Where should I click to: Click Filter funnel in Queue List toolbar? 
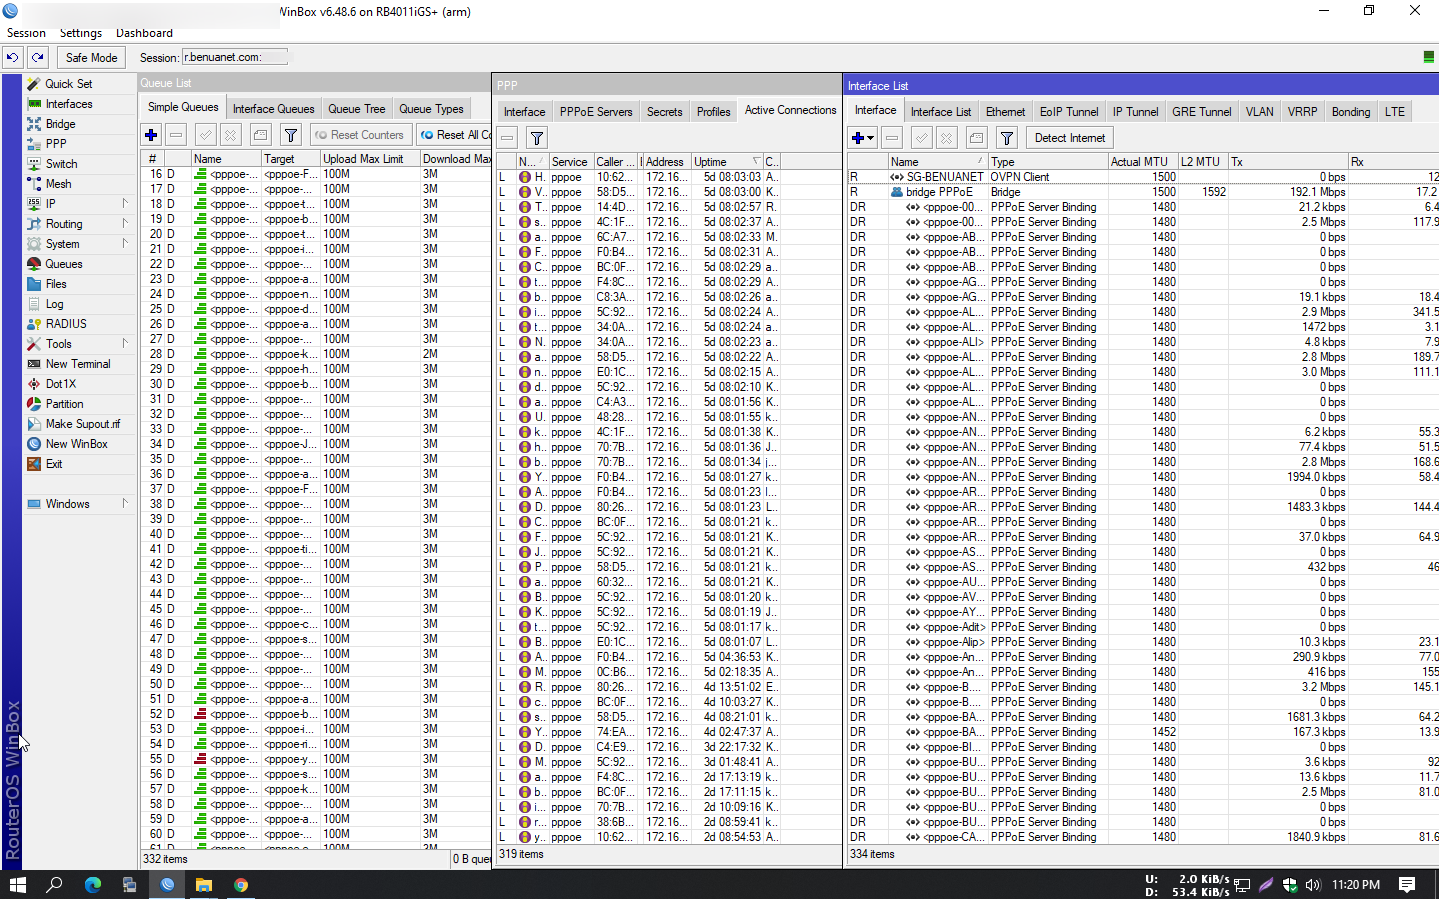point(291,135)
